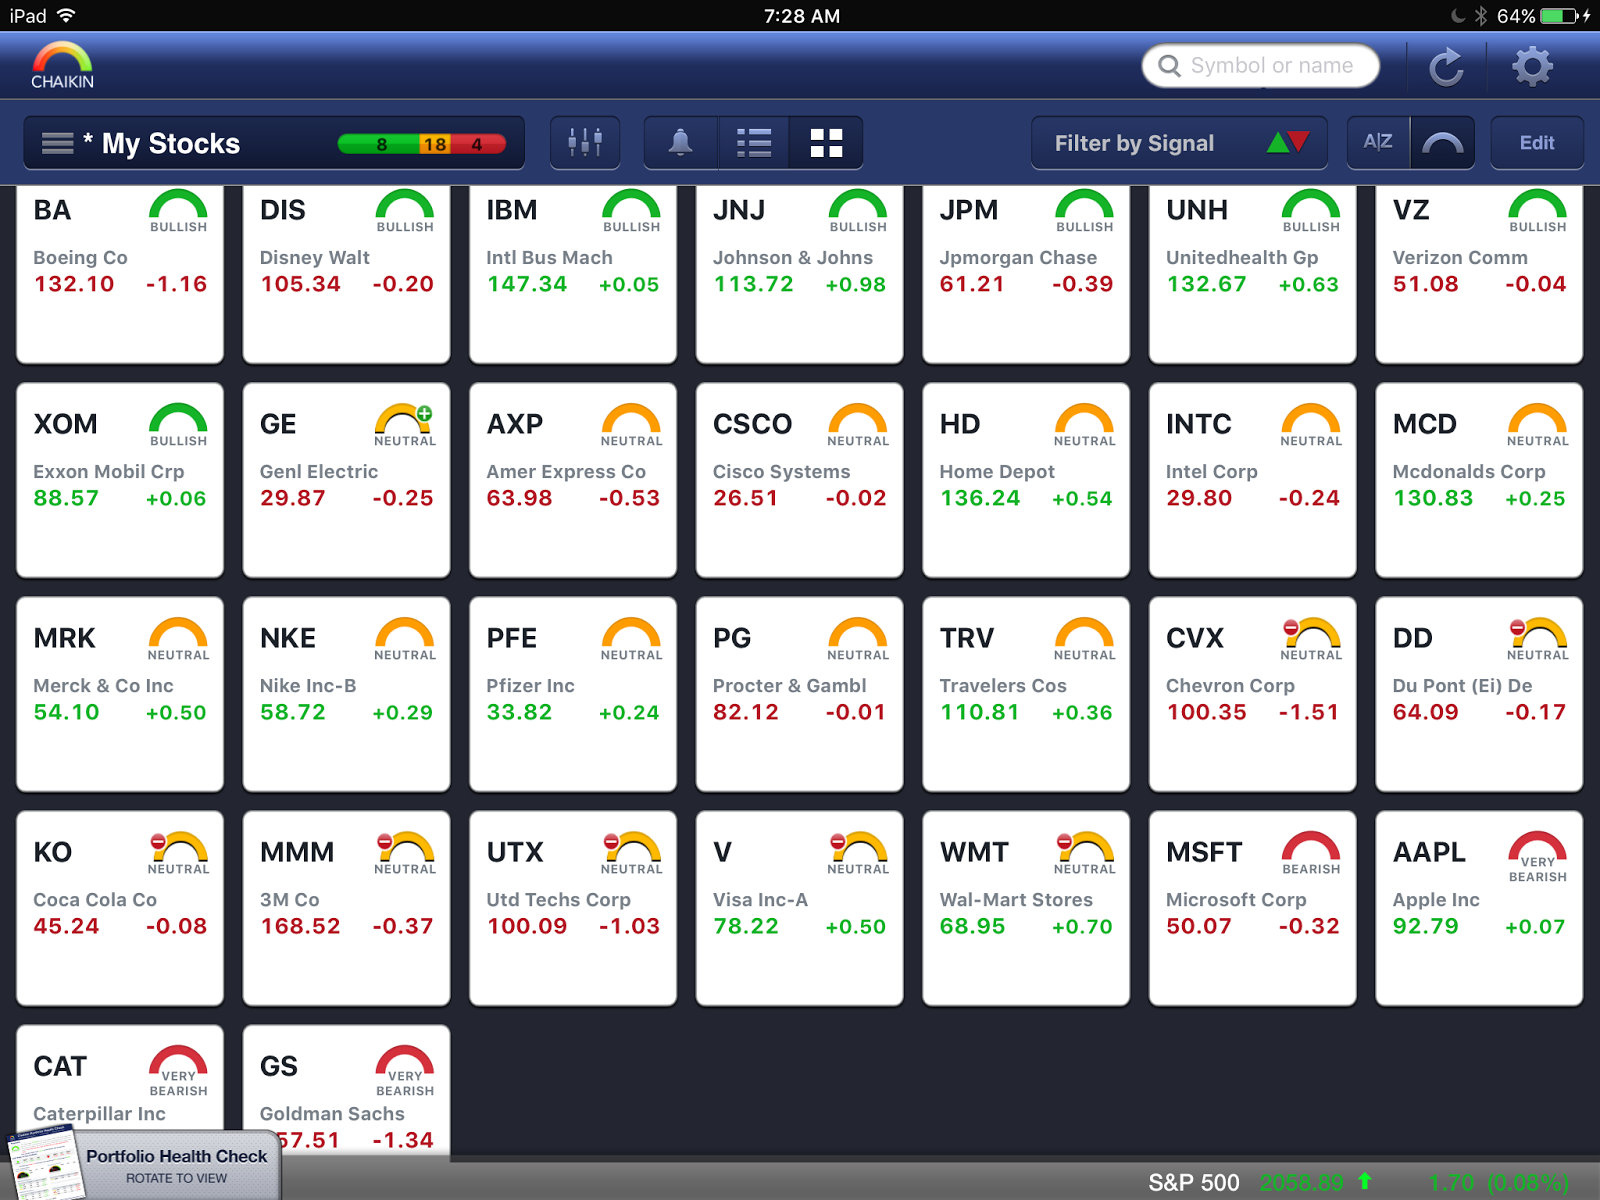Tap CSCO neutral rating gauge
Viewport: 1600px width, 1200px height.
pyautogui.click(x=858, y=425)
